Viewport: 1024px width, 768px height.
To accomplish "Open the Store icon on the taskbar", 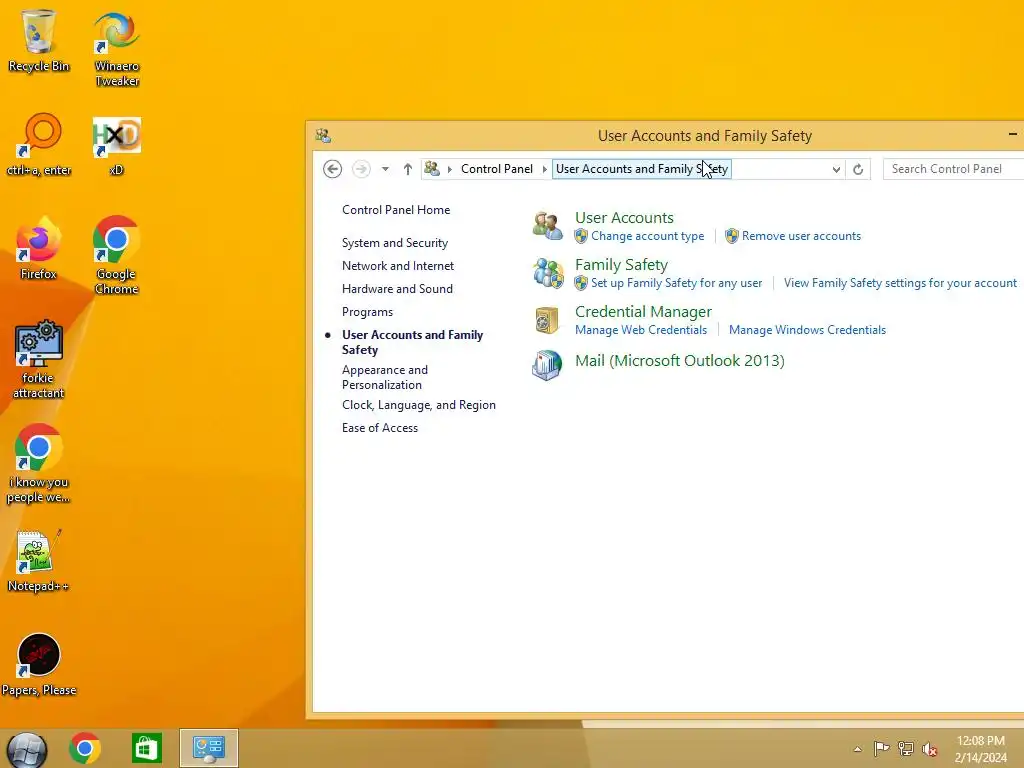I will tap(146, 748).
